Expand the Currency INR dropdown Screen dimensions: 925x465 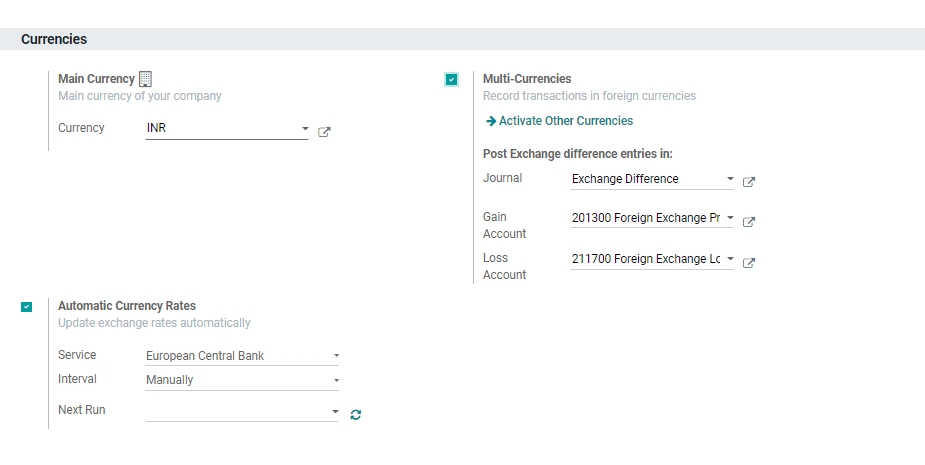click(x=304, y=129)
